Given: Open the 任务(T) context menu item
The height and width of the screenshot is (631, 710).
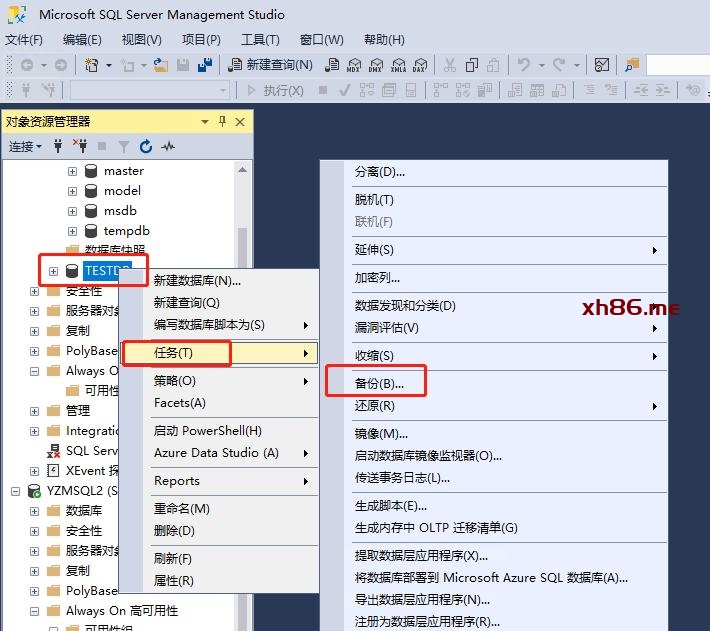Looking at the screenshot, I should click(x=175, y=353).
